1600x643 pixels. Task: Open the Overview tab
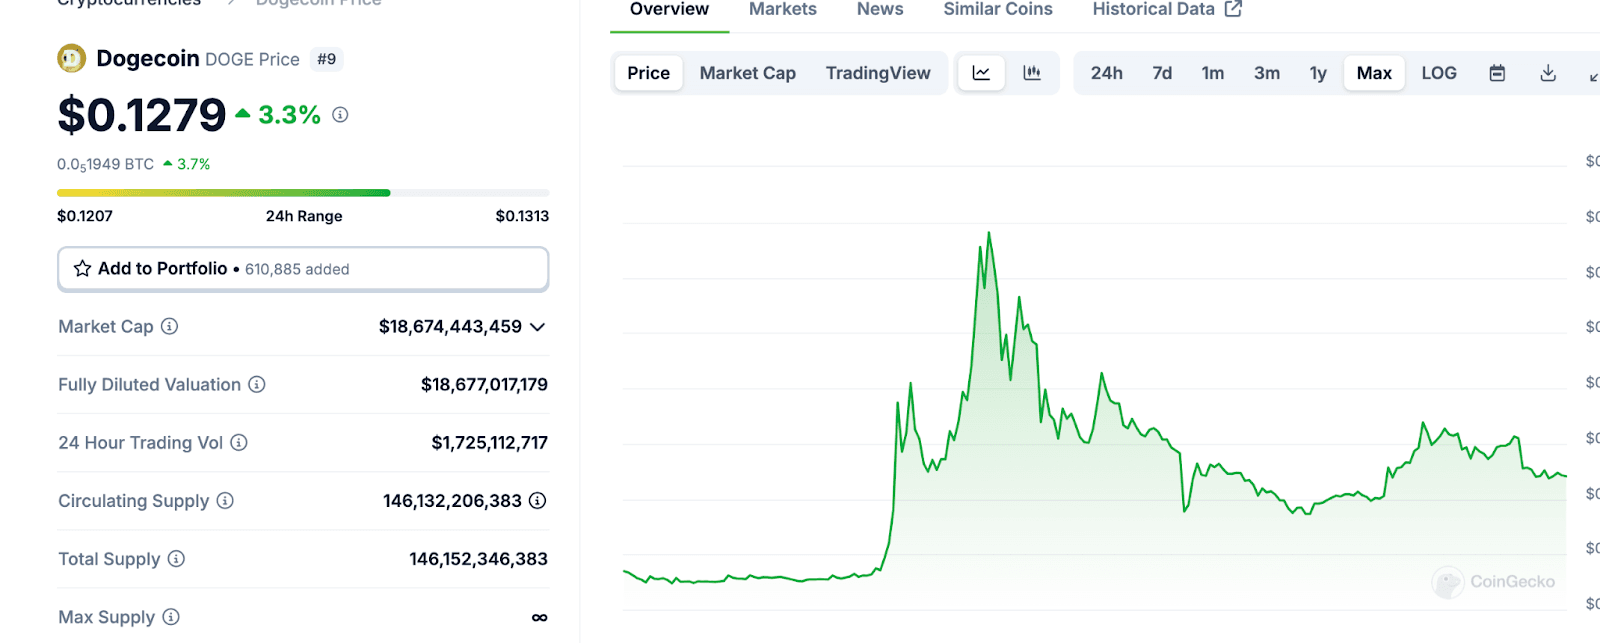pos(669,10)
